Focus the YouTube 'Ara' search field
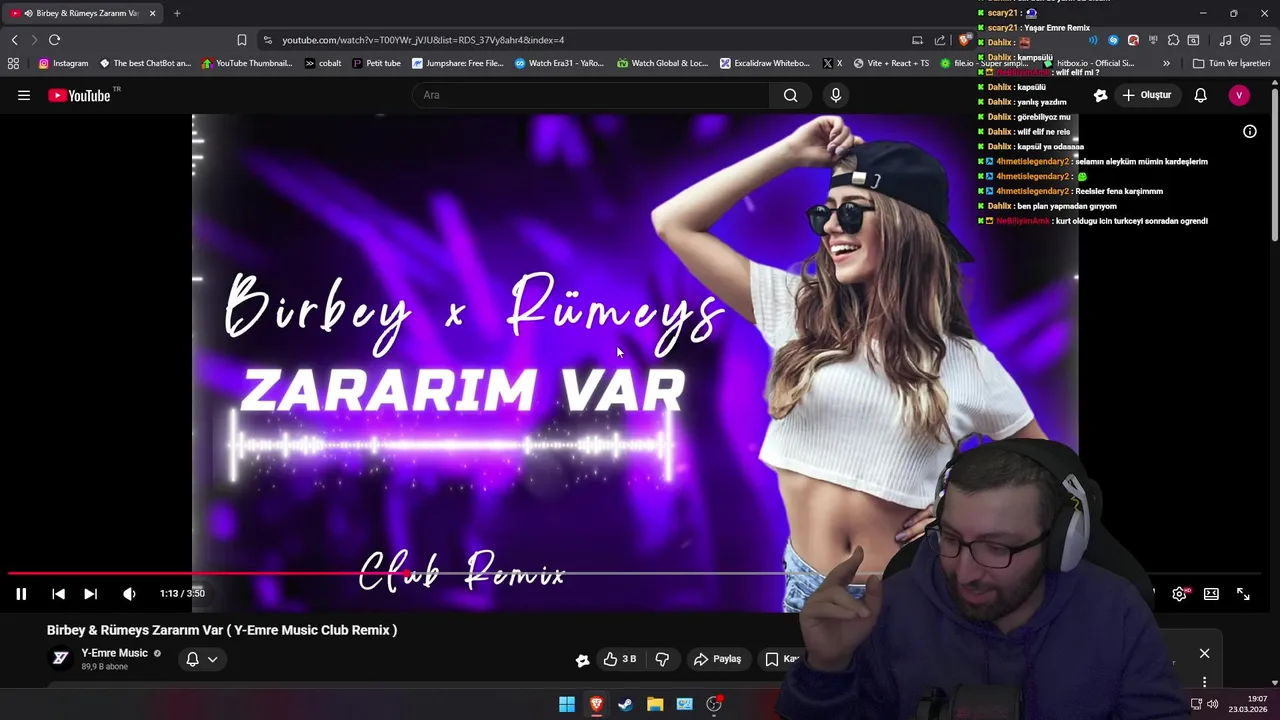 [x=590, y=95]
